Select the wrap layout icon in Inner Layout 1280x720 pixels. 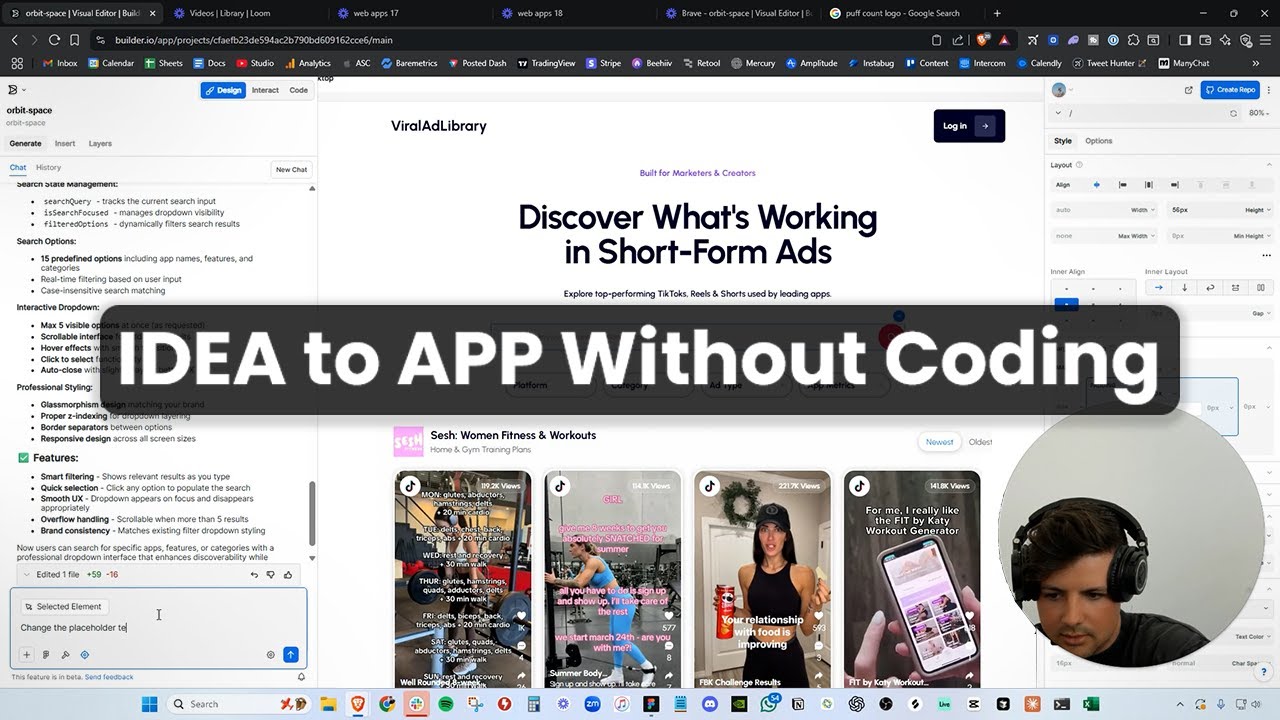[1210, 288]
